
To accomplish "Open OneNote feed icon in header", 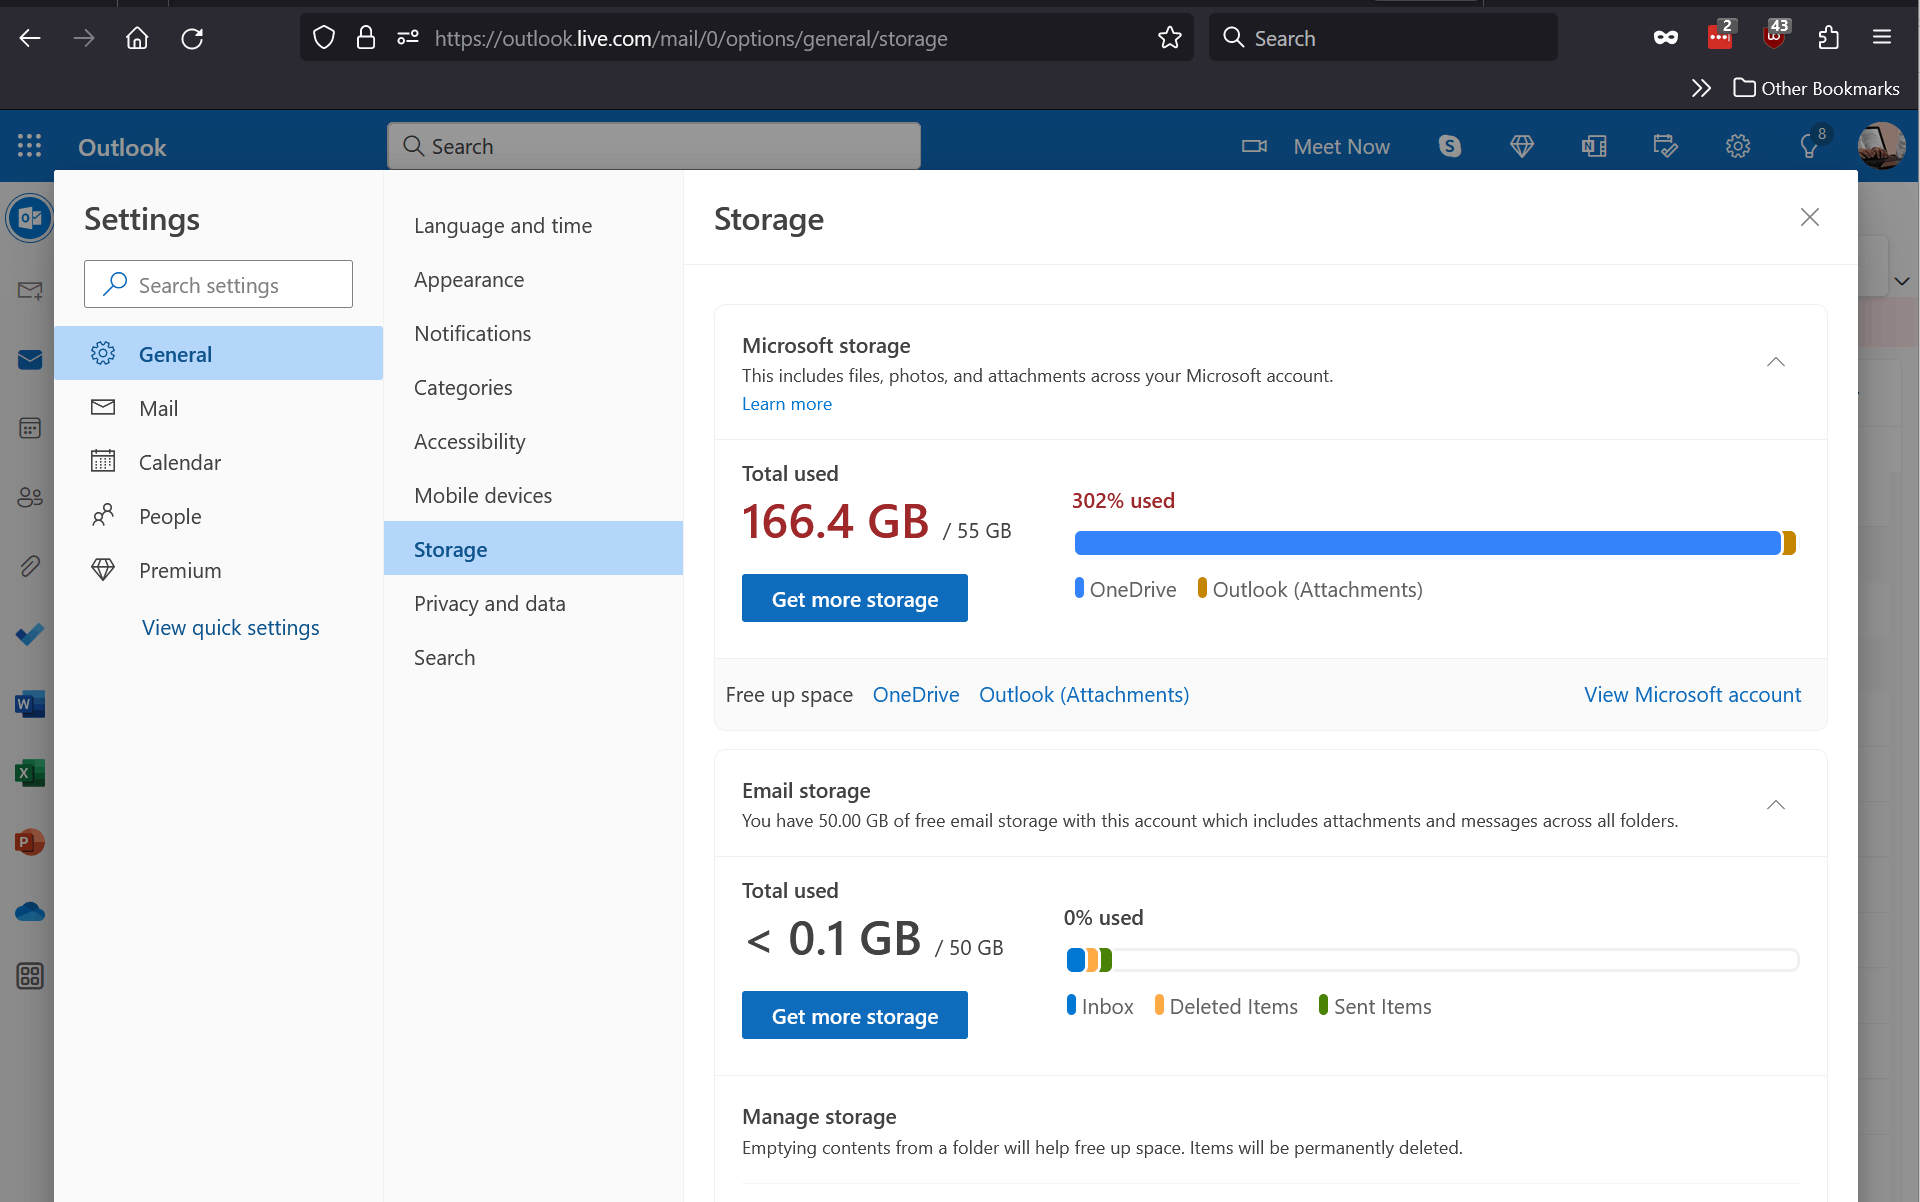I will pos(1594,147).
